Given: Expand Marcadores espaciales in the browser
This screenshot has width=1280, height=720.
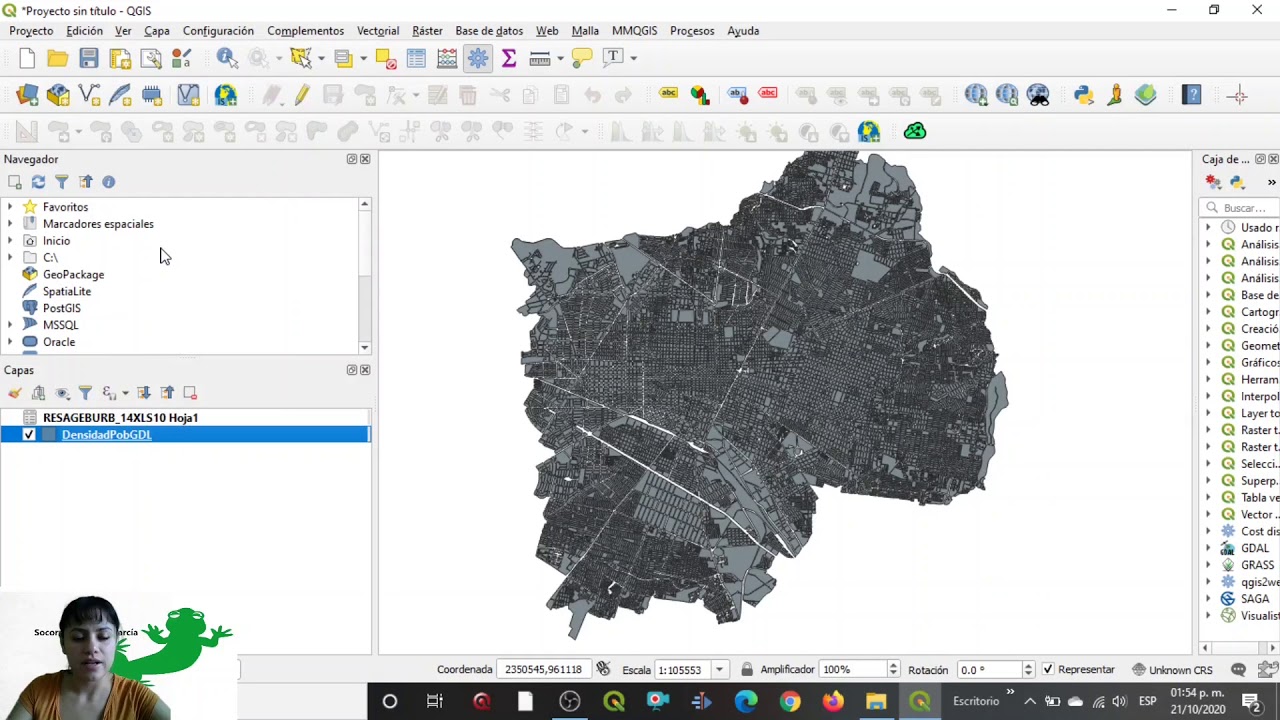Looking at the screenshot, I should pos(10,224).
